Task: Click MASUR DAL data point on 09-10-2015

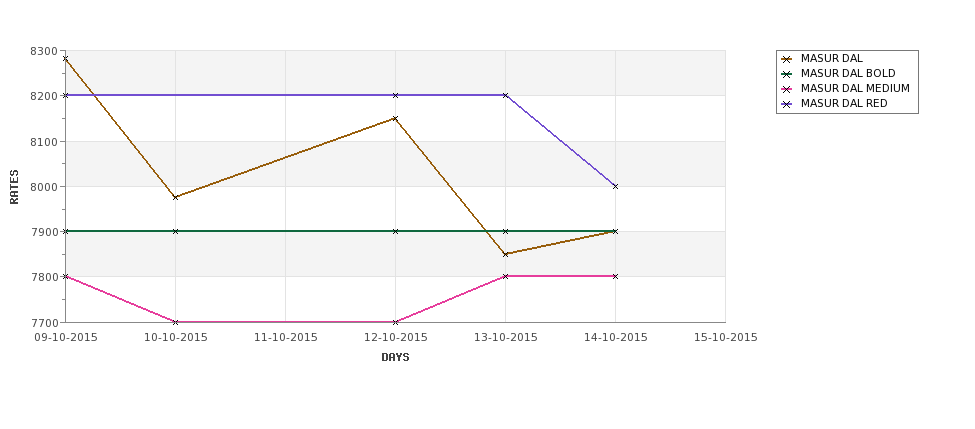Action: (65, 59)
